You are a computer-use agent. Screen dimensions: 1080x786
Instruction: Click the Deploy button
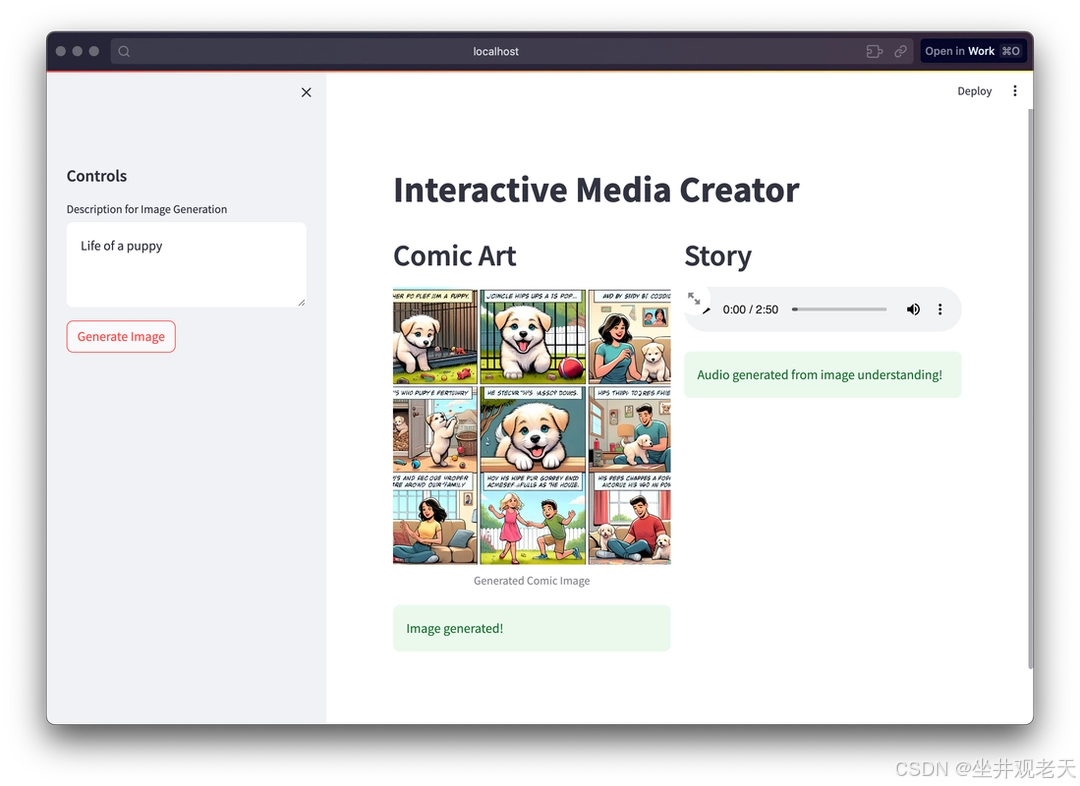pos(974,91)
